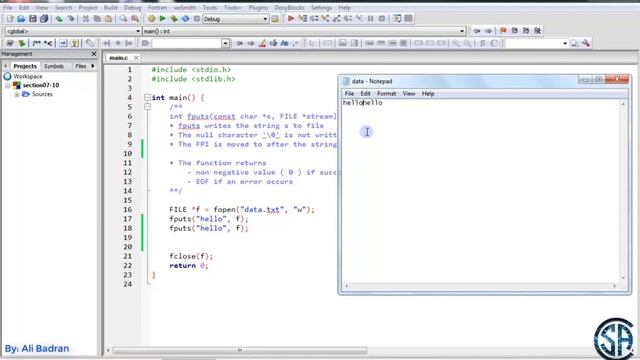This screenshot has height=360, width=640.
Task: Switch to the Files tab in Management
Action: point(81,66)
